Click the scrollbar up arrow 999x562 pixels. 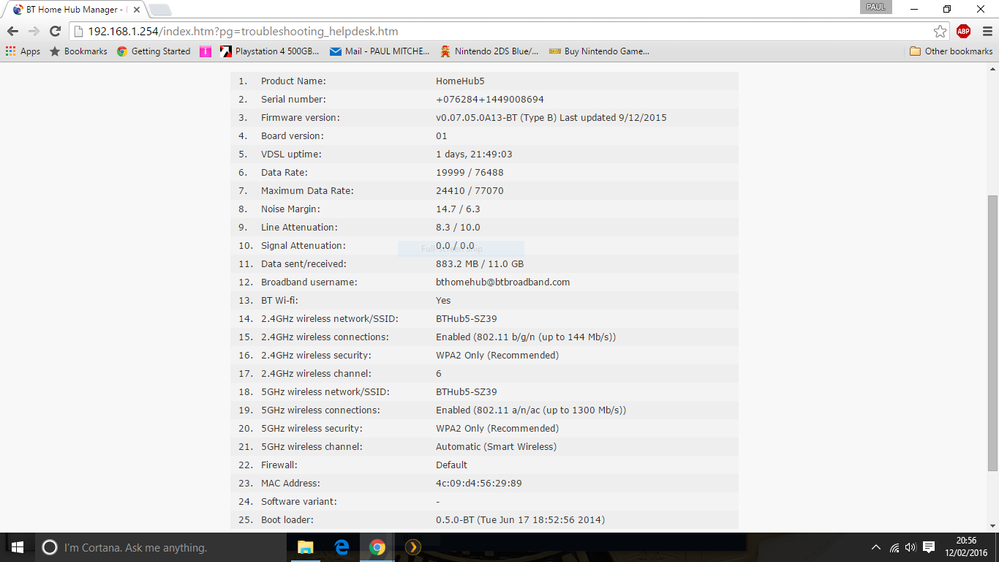(993, 68)
